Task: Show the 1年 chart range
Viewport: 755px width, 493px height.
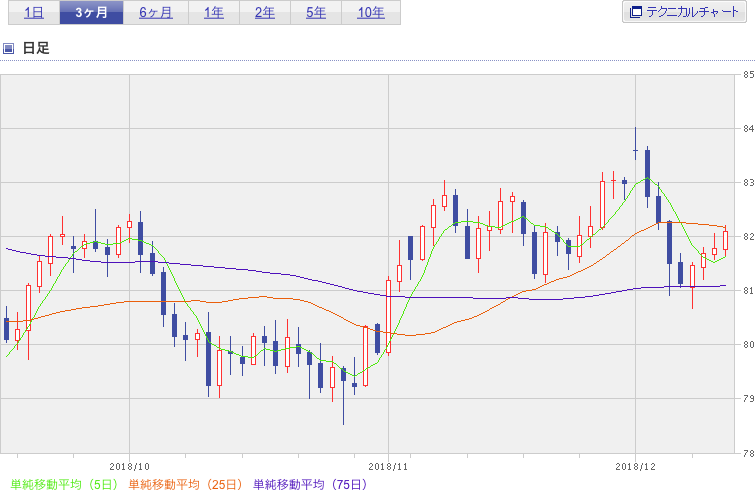Action: (x=214, y=13)
